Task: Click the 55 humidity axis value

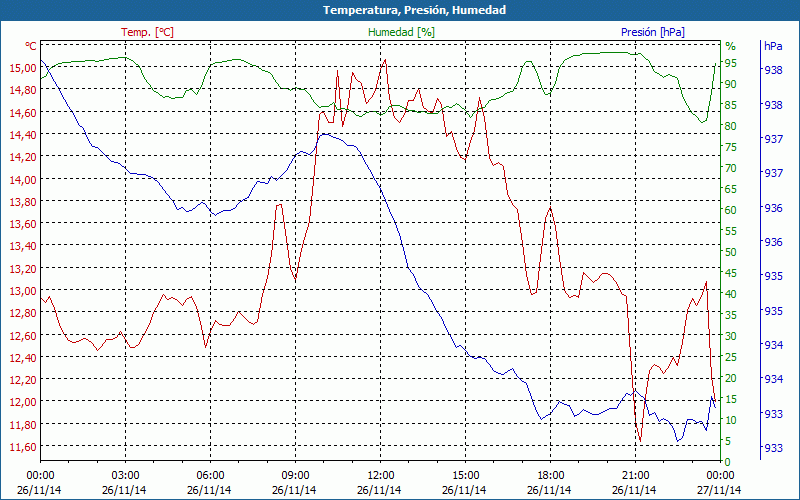Action: [731, 231]
